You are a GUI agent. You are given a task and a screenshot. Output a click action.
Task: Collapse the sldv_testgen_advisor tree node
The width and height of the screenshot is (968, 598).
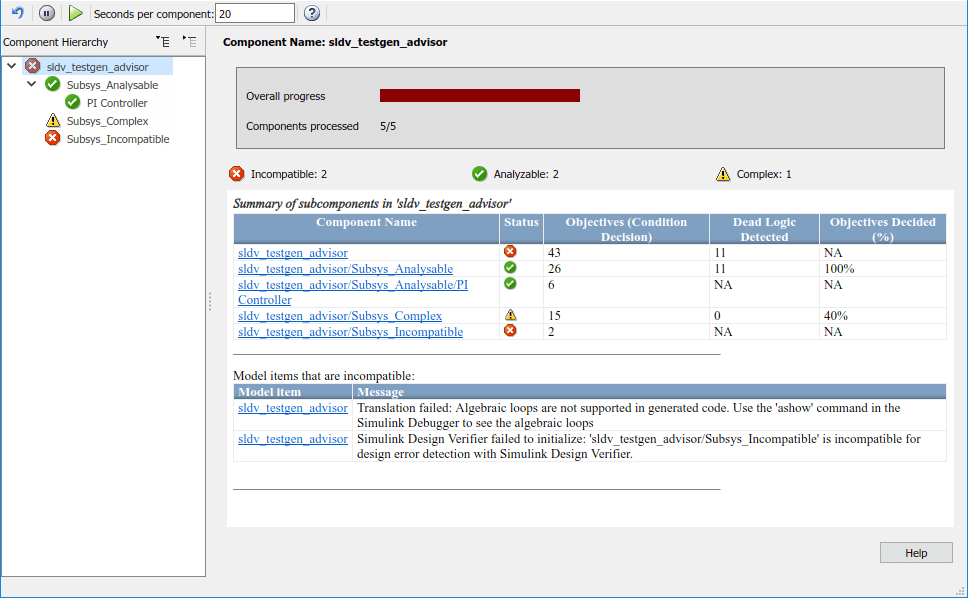(12, 65)
